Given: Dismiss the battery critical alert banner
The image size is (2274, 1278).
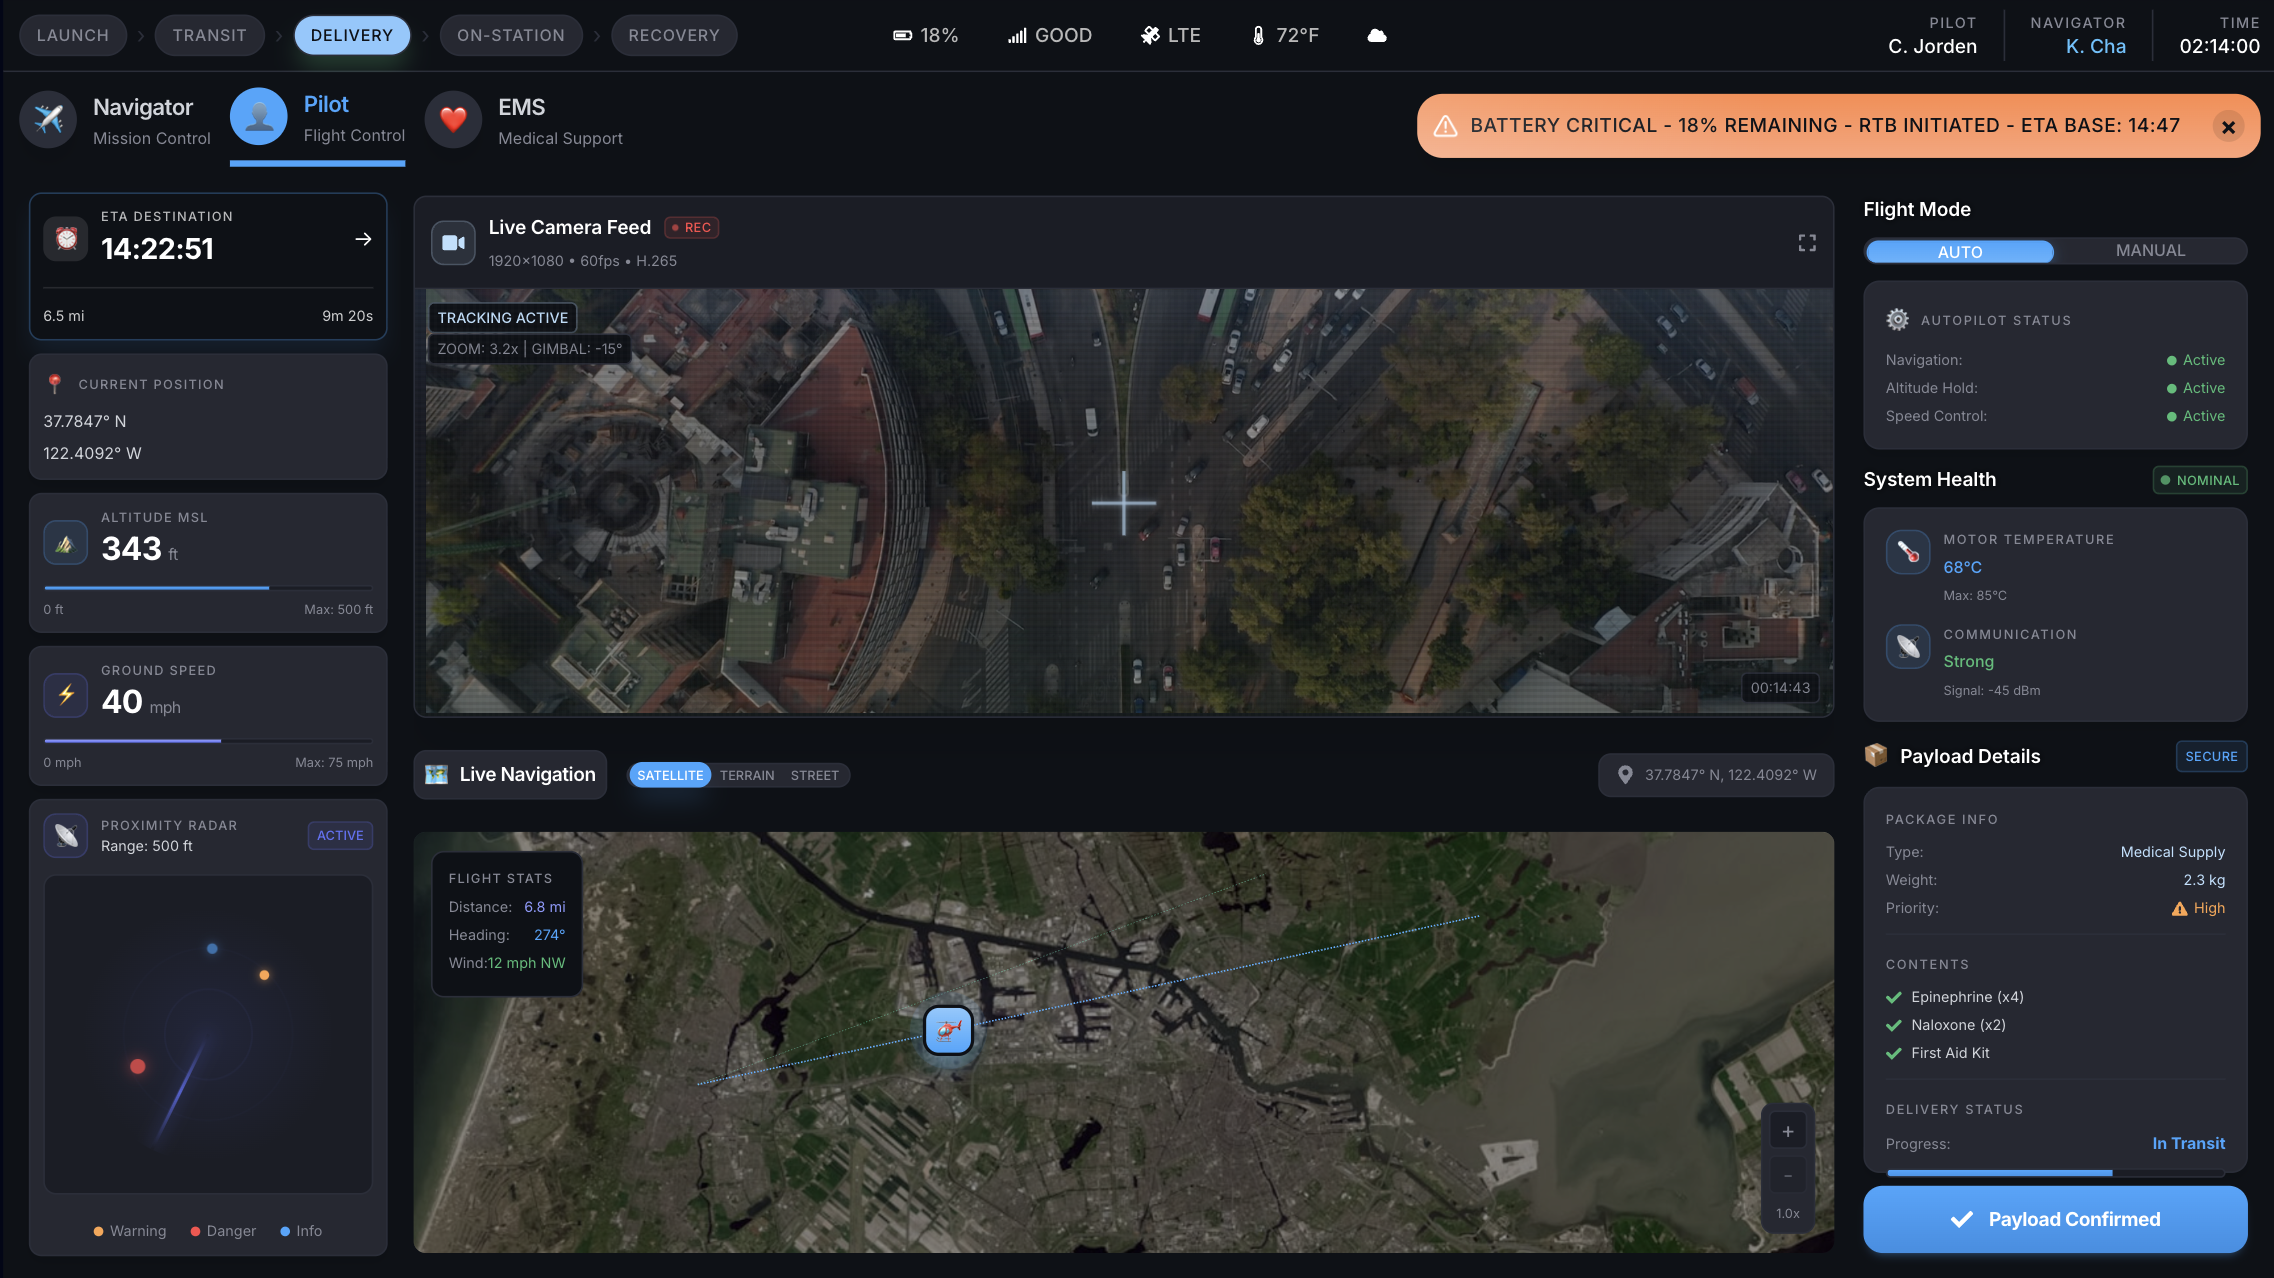Looking at the screenshot, I should [2227, 127].
